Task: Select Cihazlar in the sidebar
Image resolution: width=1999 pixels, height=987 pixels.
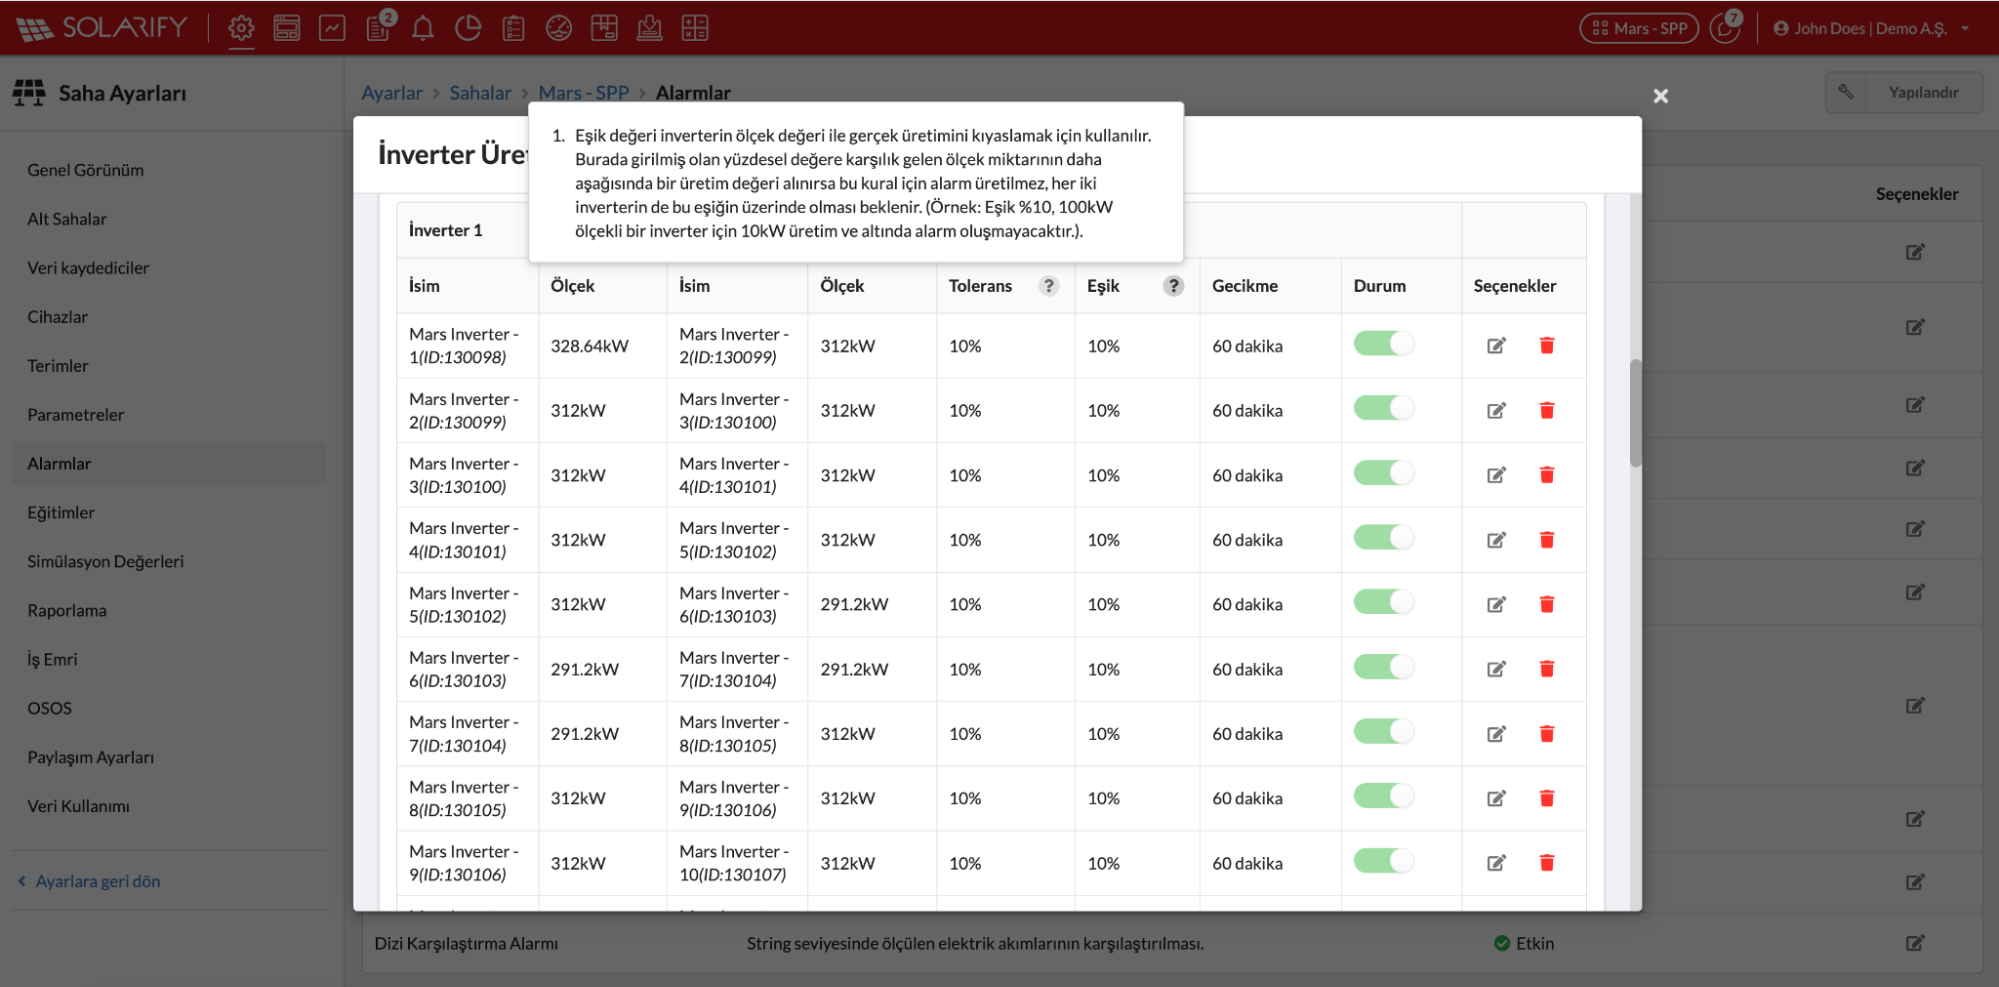Action: (58, 316)
